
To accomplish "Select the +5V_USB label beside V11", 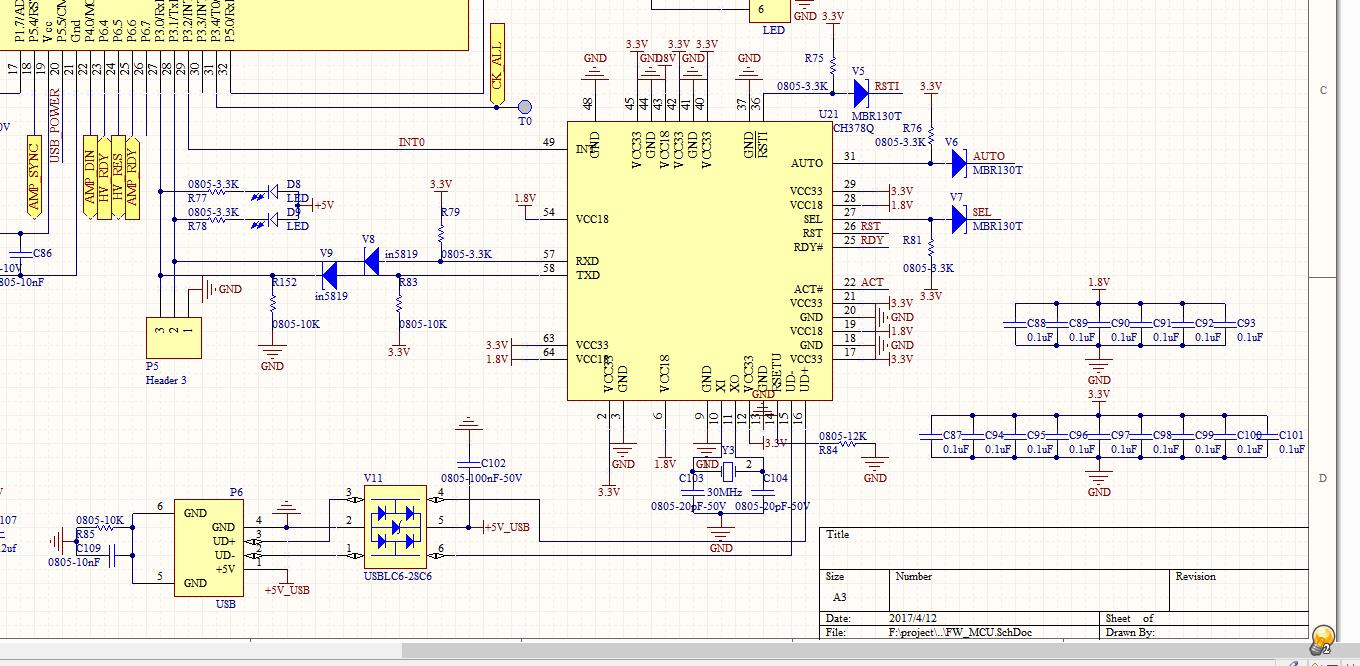I will coord(507,527).
